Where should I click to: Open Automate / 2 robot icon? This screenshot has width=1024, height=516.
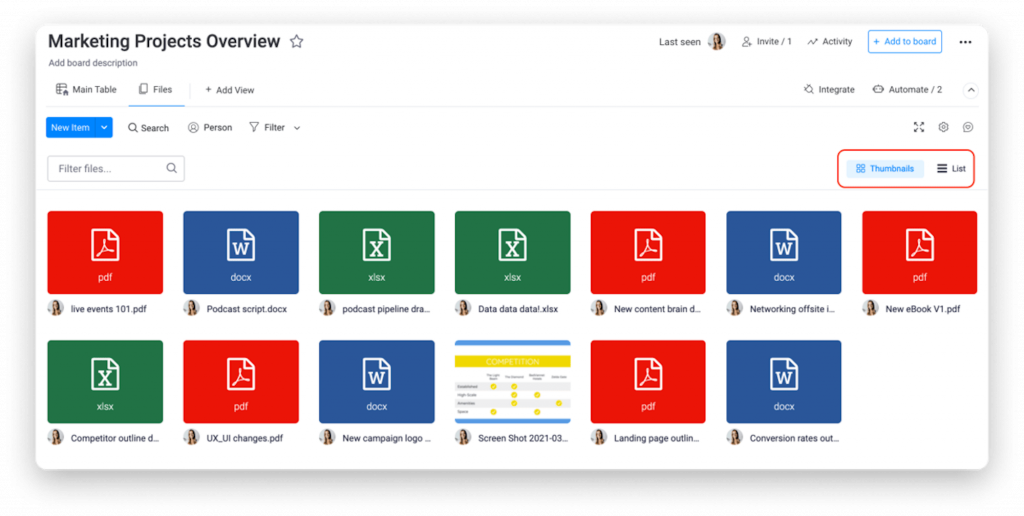(x=878, y=89)
